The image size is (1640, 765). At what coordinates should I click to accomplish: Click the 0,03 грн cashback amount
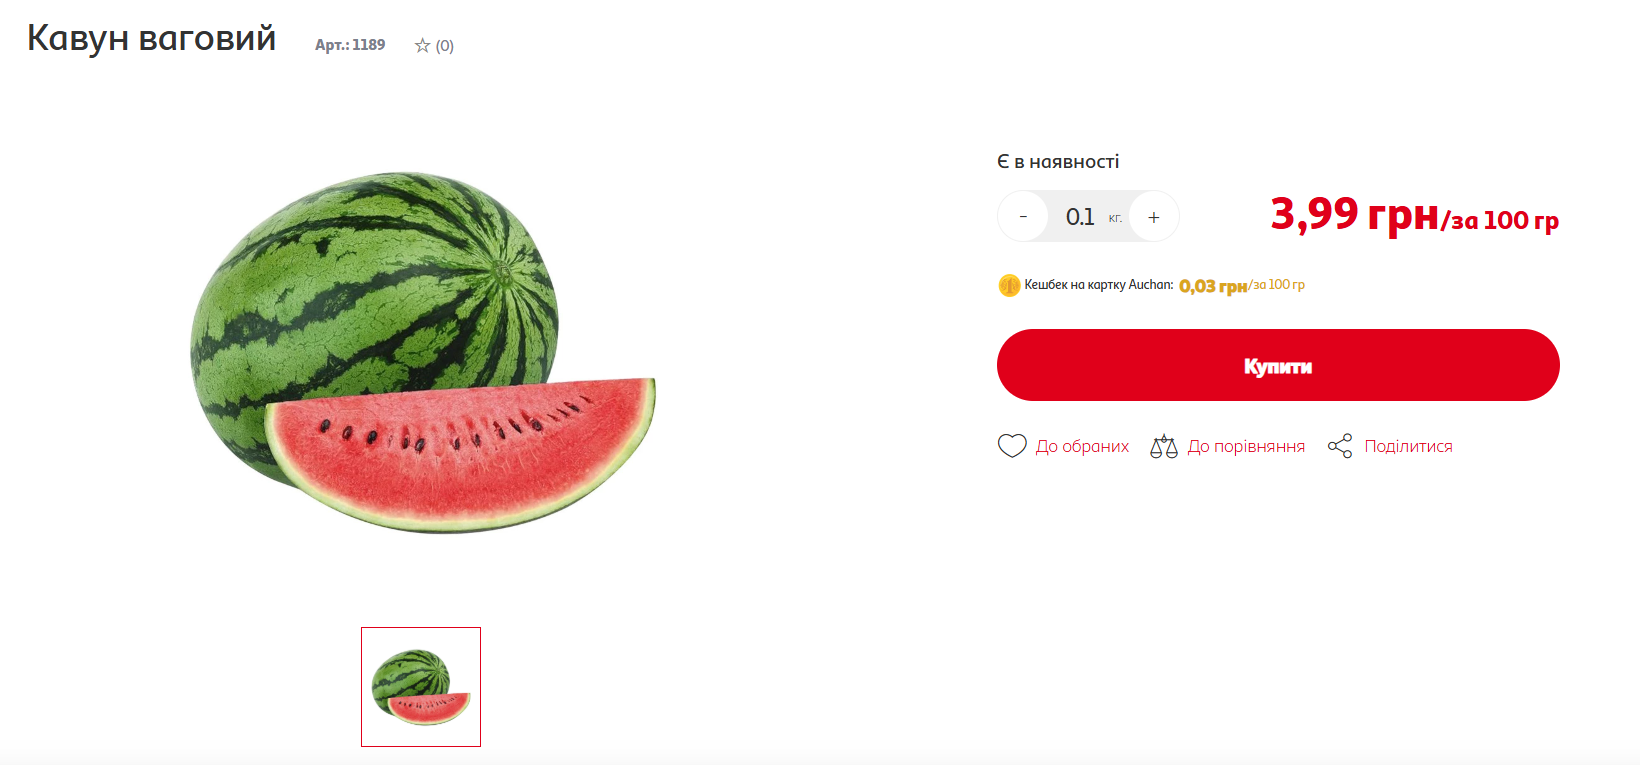pos(1213,286)
